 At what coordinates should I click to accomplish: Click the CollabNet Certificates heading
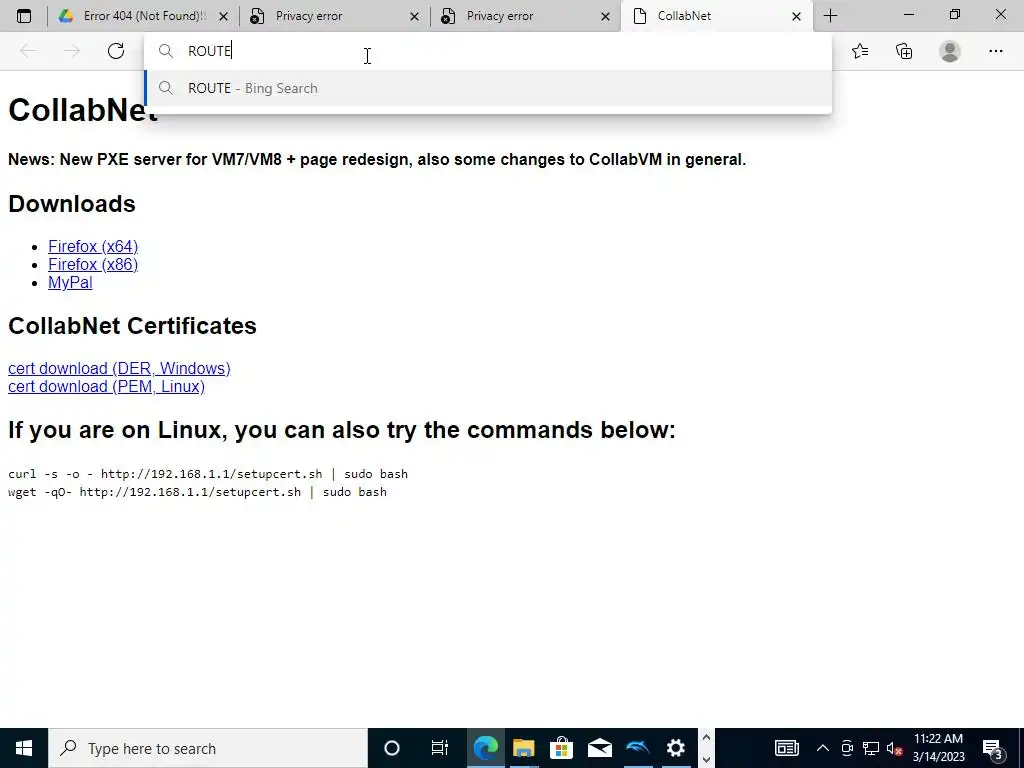132,326
